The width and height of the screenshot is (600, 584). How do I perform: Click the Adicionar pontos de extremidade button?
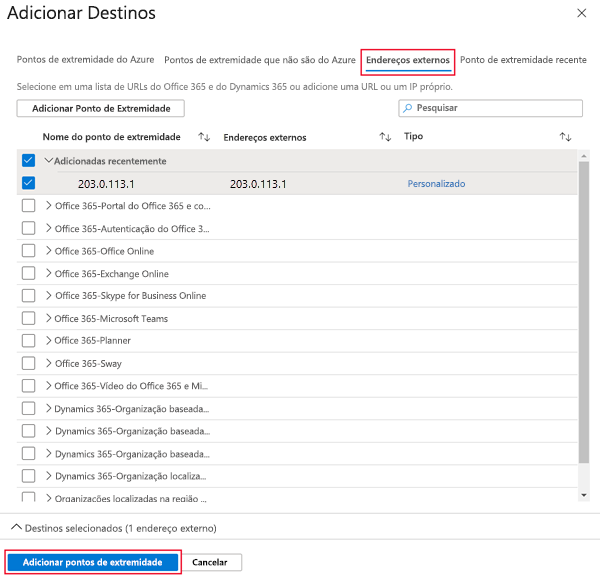point(92,562)
